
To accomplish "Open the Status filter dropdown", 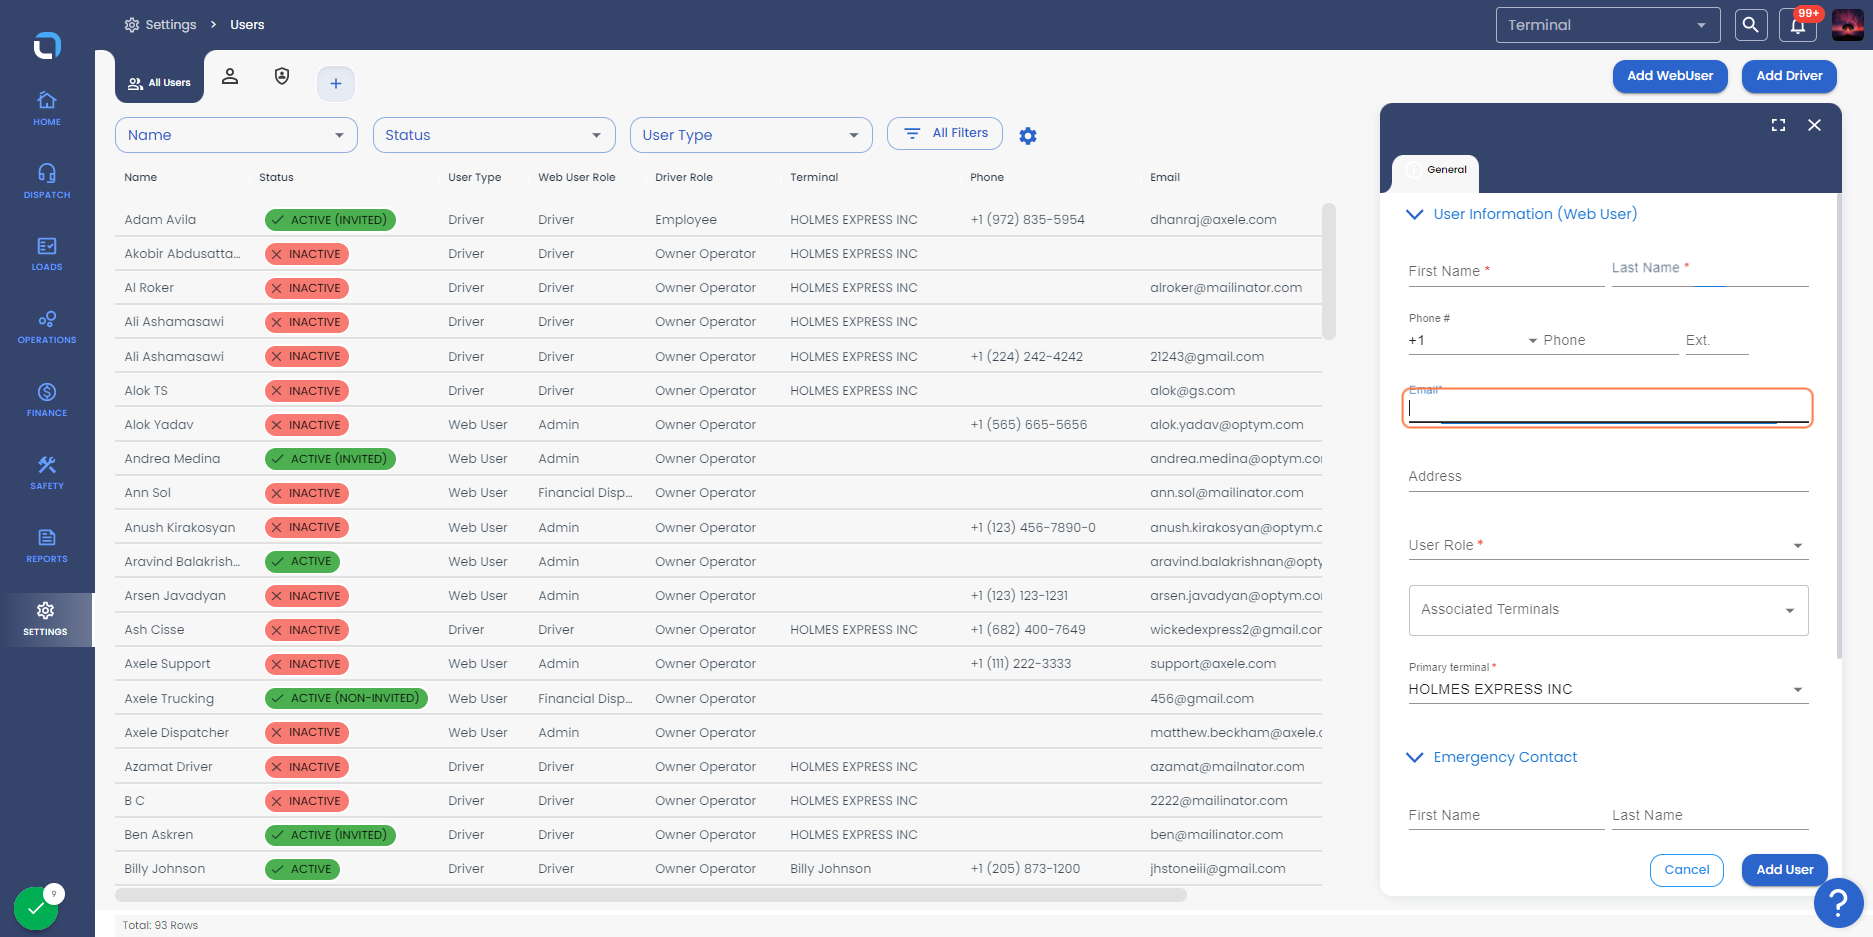I will point(494,135).
